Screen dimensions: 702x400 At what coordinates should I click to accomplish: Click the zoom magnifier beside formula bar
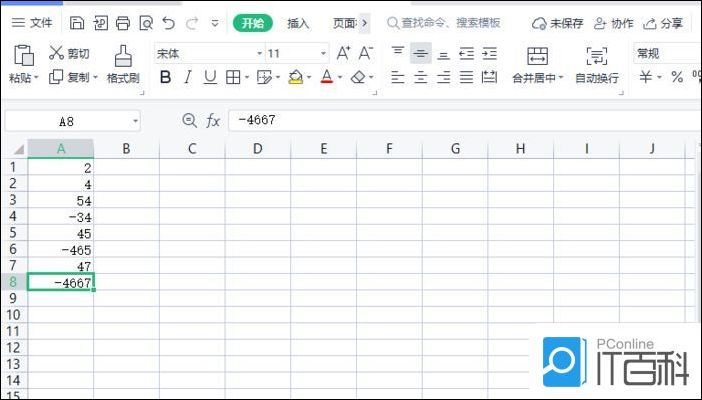pos(189,120)
